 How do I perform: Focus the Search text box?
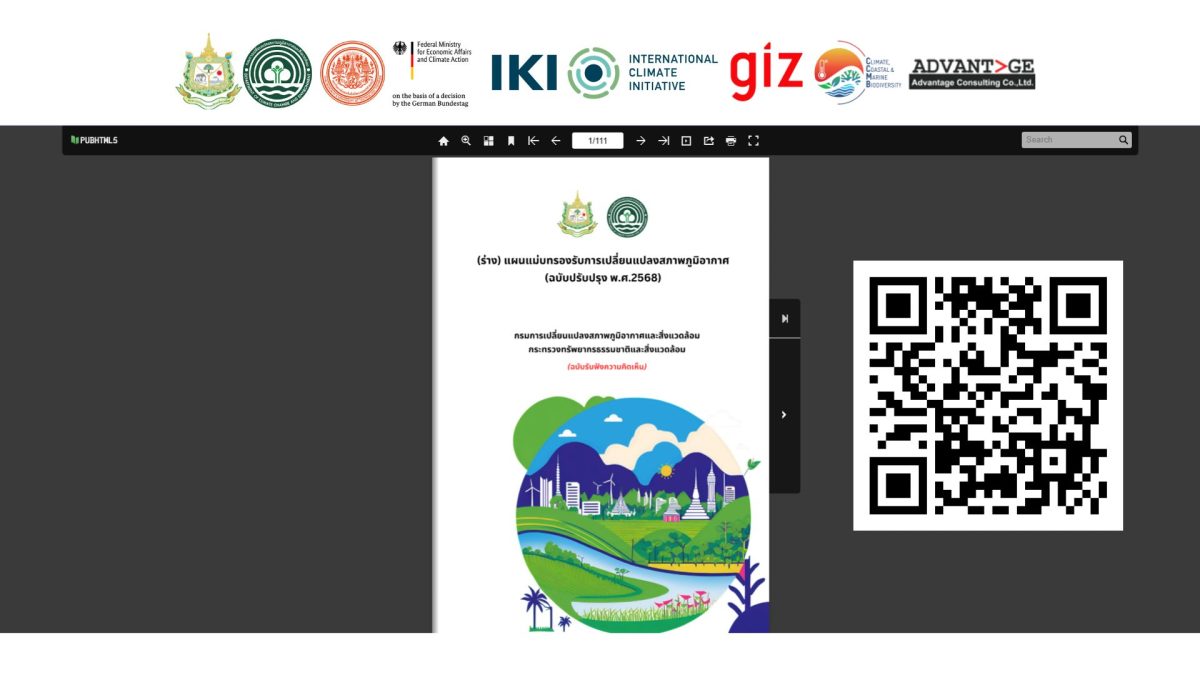(1068, 140)
